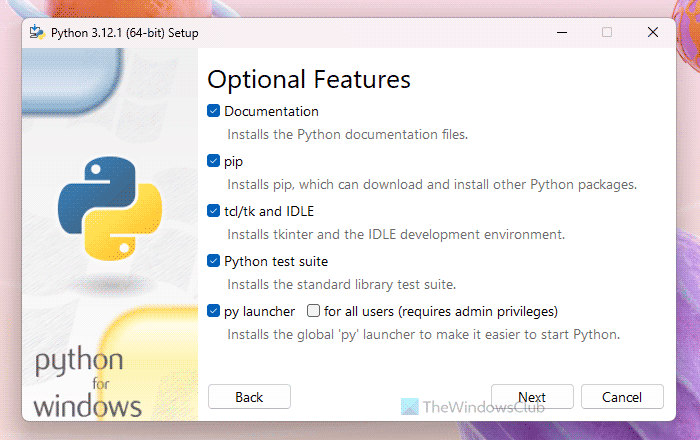Click the pip description text line
Viewport: 700px width, 440px height.
431,185
